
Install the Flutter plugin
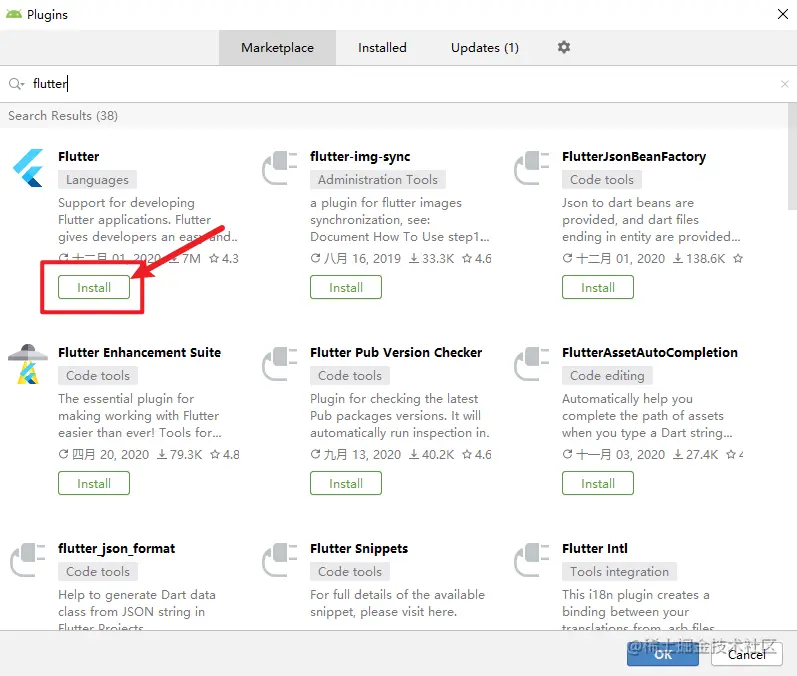(94, 287)
